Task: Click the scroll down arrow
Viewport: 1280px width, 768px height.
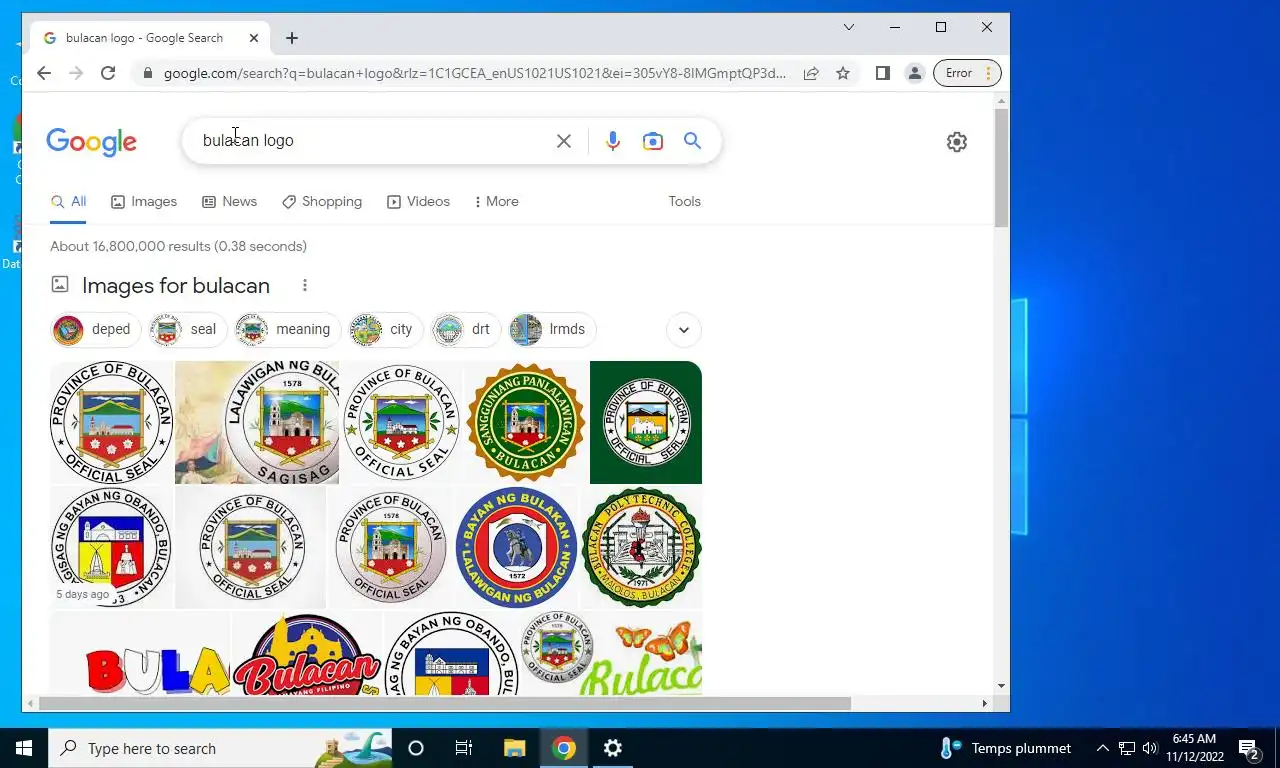Action: pos(1002,686)
